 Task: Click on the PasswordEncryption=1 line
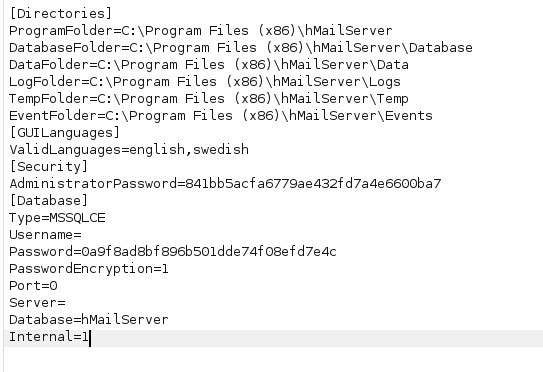click(x=89, y=268)
